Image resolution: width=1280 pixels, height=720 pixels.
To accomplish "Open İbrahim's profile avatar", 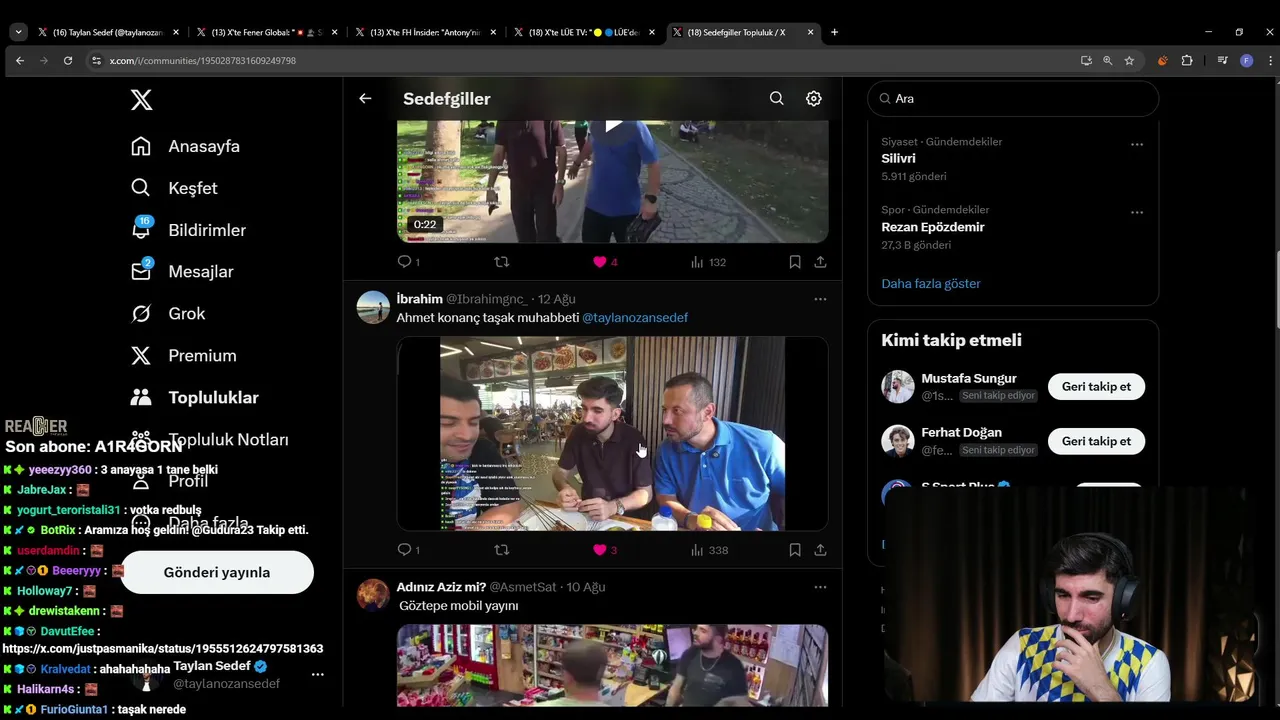I will click(373, 308).
